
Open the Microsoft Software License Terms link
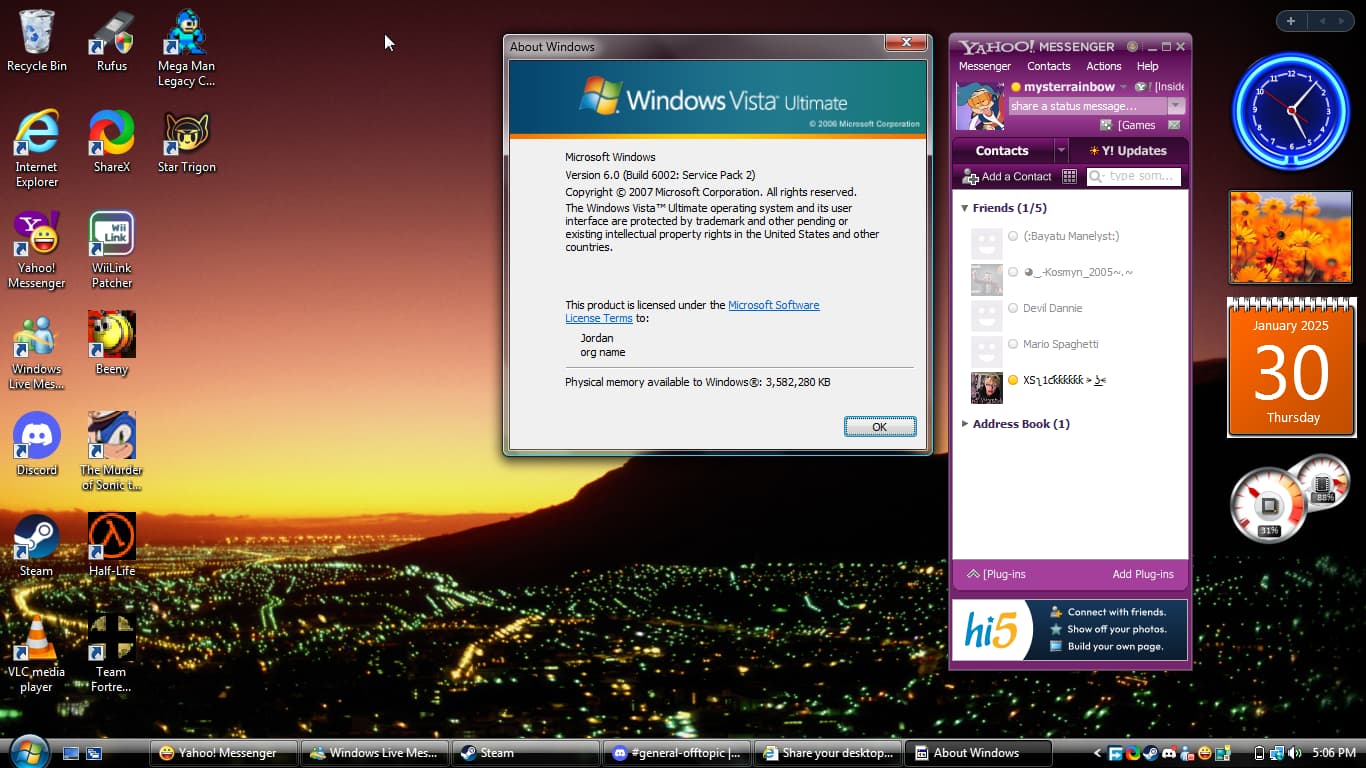(692, 312)
